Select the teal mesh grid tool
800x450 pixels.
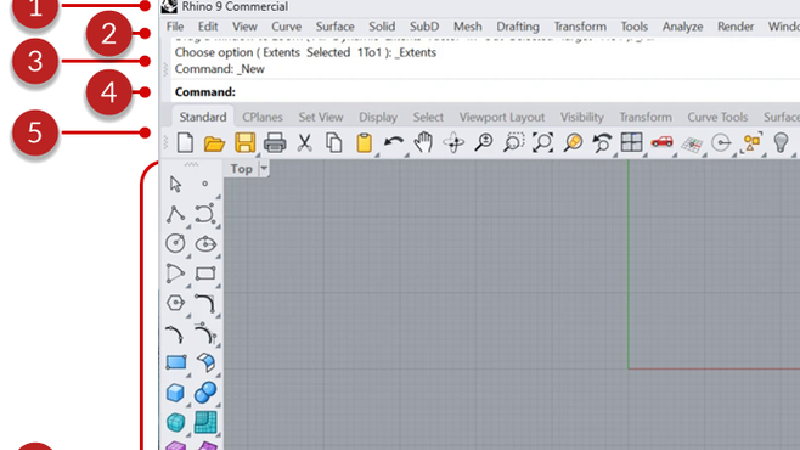pos(206,422)
